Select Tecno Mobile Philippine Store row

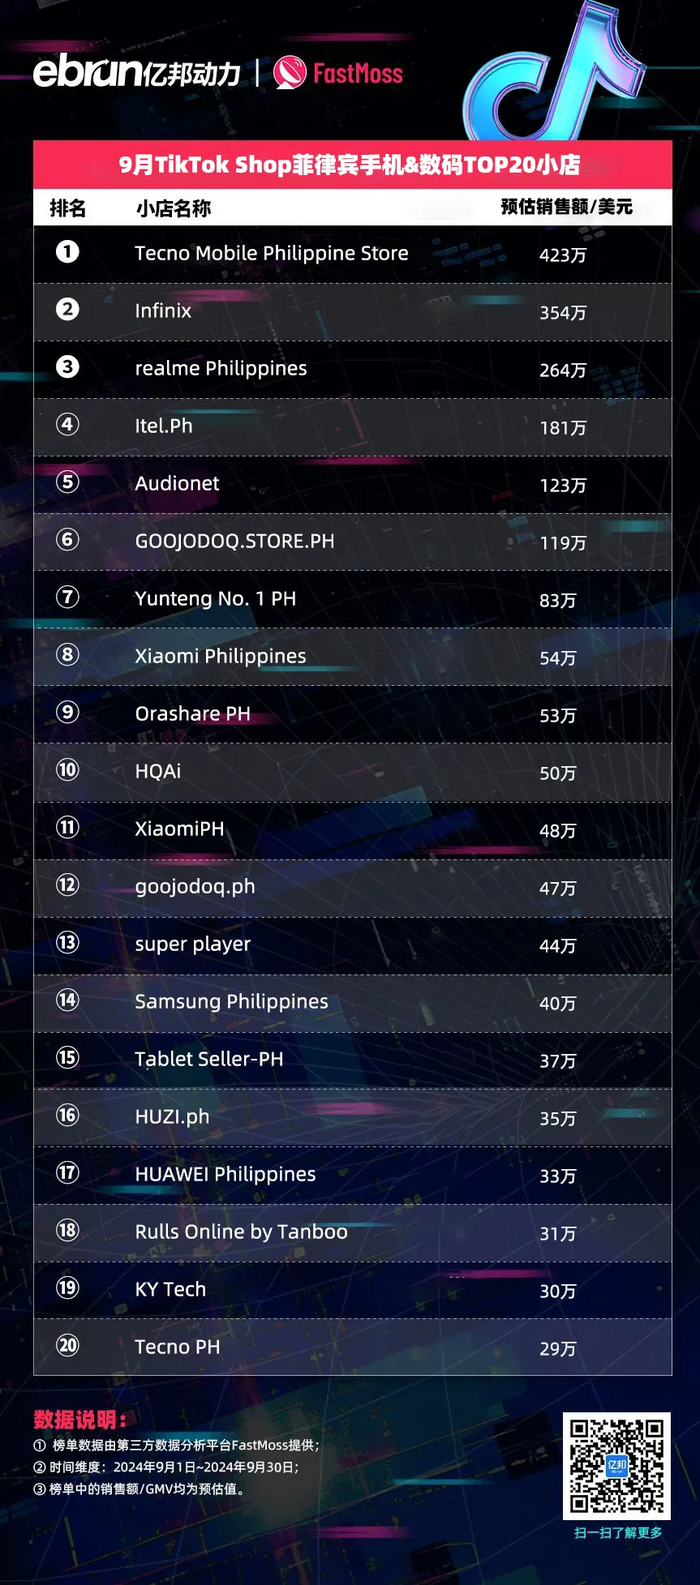(271, 253)
